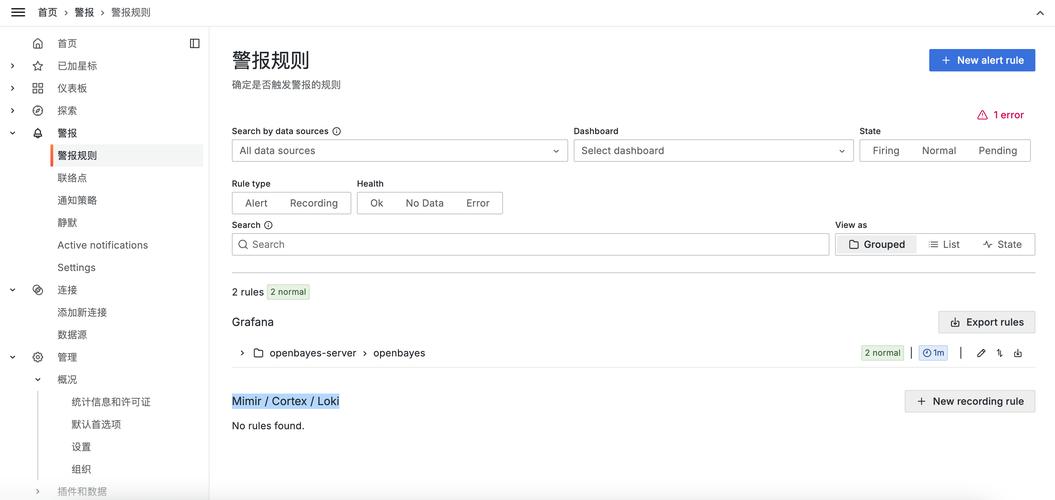Click the 2 normal badge beside 2 rules

coord(288,292)
